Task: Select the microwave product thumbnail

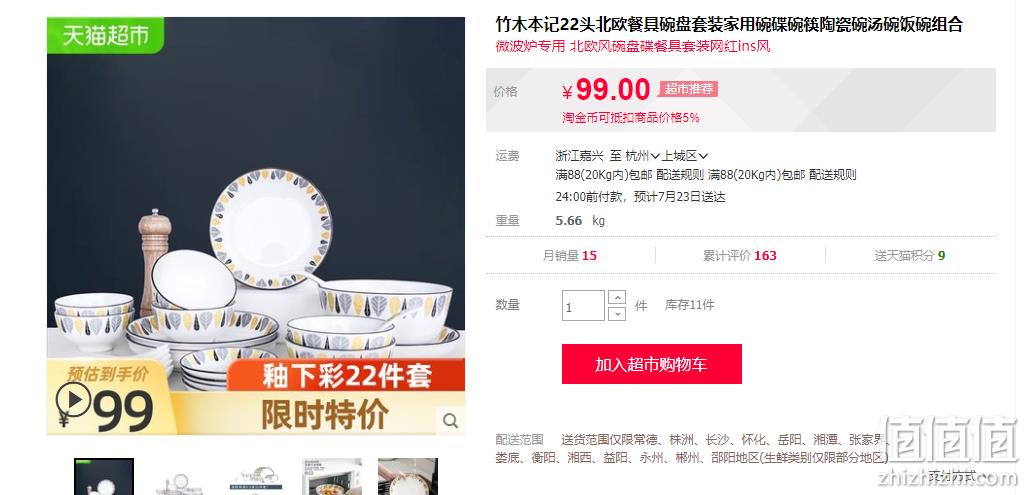Action: pyautogui.click(x=332, y=477)
